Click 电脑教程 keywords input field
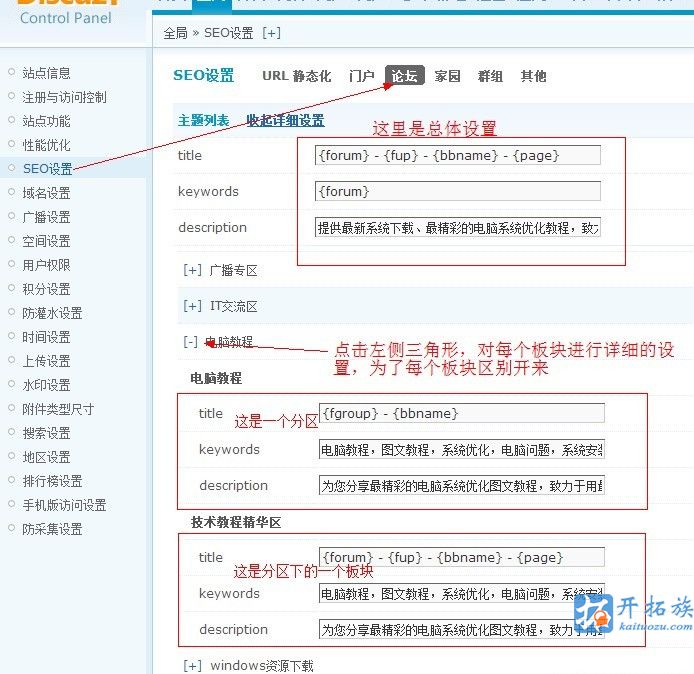 point(462,450)
